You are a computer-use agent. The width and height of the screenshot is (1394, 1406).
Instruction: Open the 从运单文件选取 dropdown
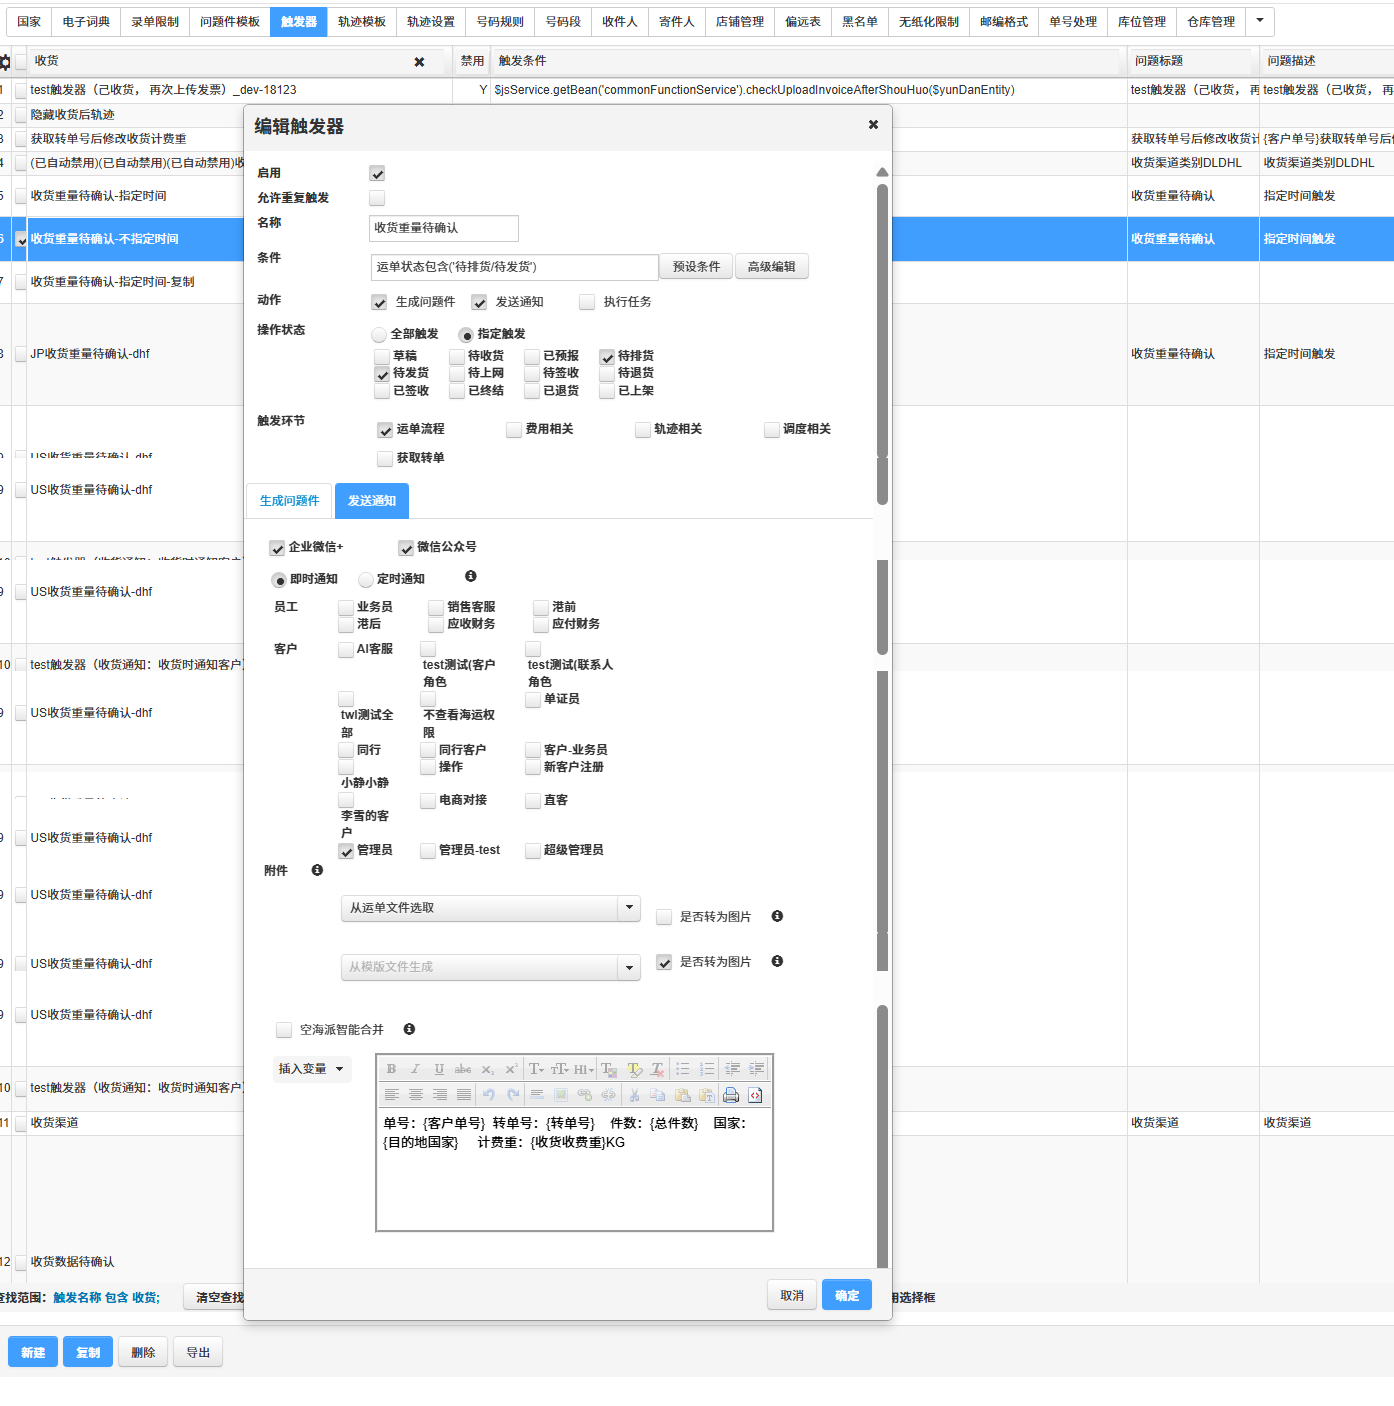(x=629, y=908)
